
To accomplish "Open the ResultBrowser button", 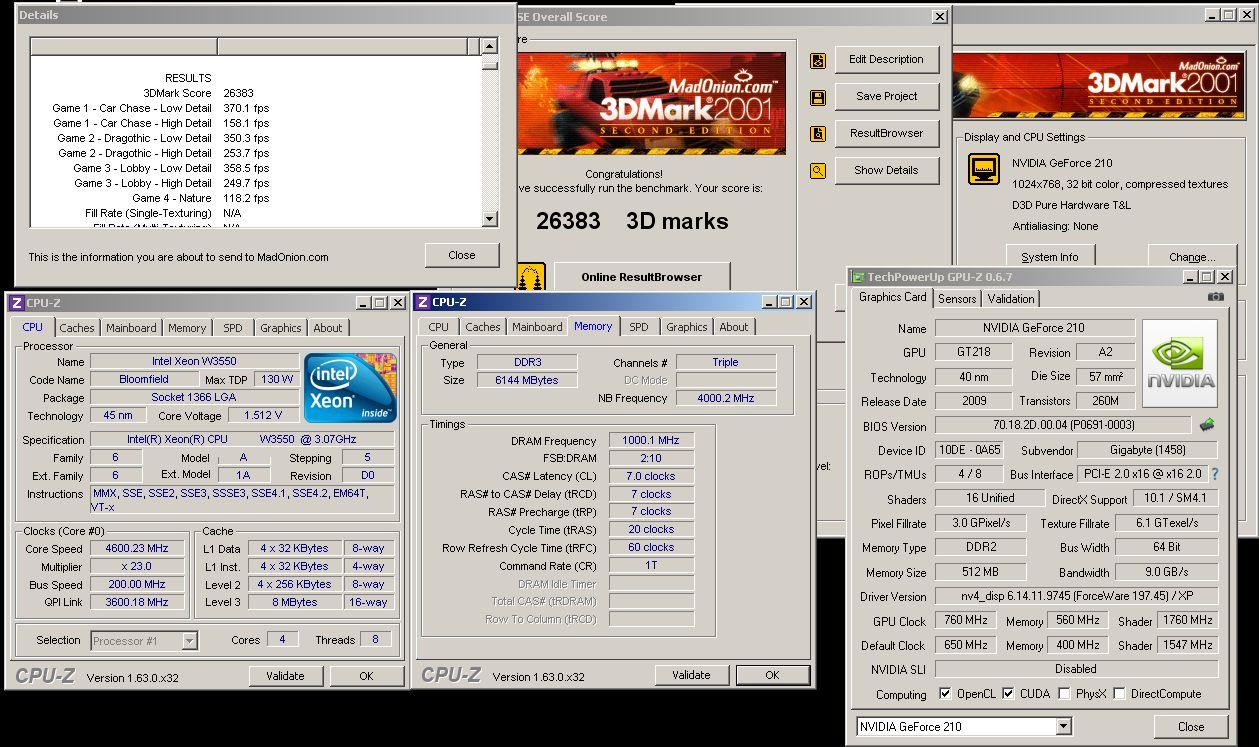I will [x=886, y=134].
